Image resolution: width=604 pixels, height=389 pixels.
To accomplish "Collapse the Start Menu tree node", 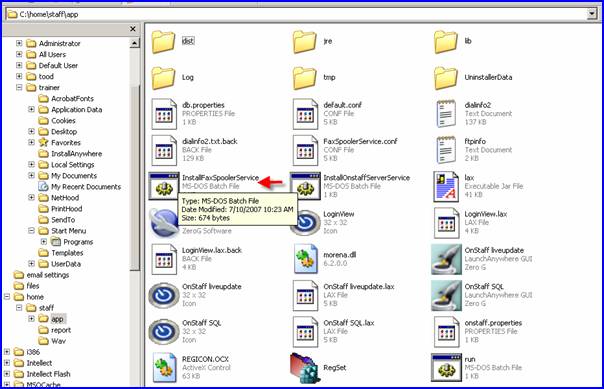I will pyautogui.click(x=31, y=231).
